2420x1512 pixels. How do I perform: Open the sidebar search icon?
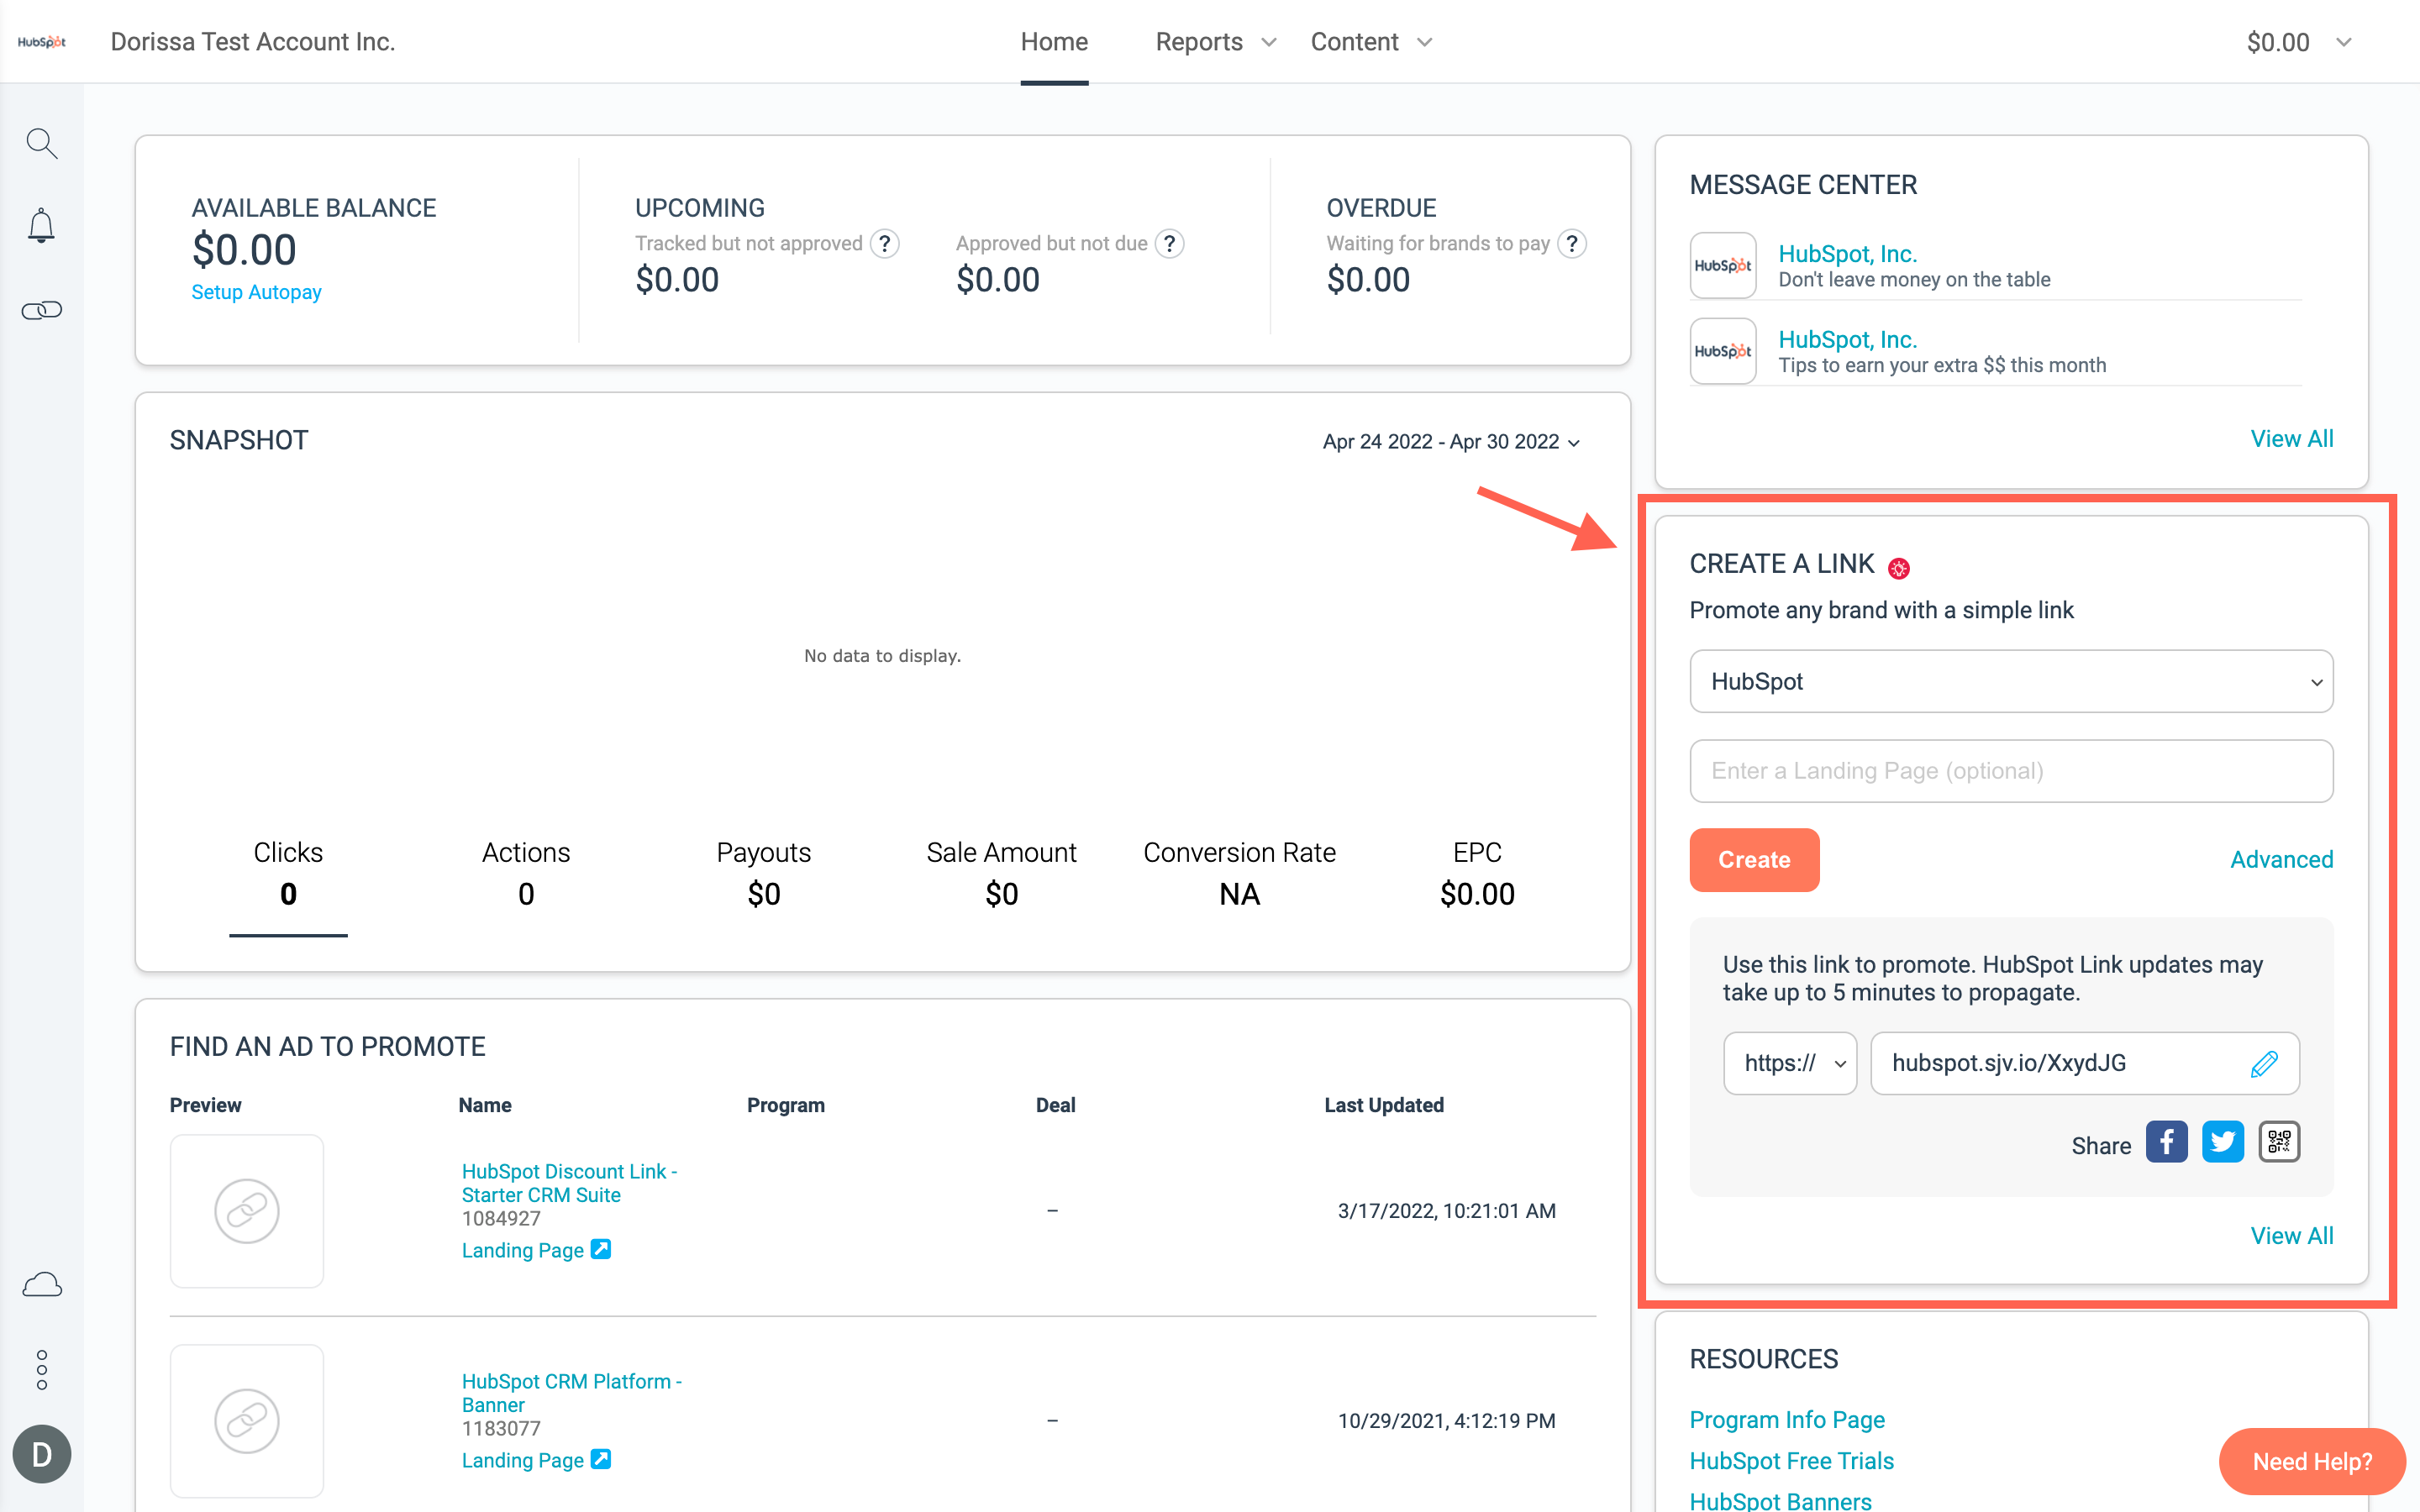[41, 143]
